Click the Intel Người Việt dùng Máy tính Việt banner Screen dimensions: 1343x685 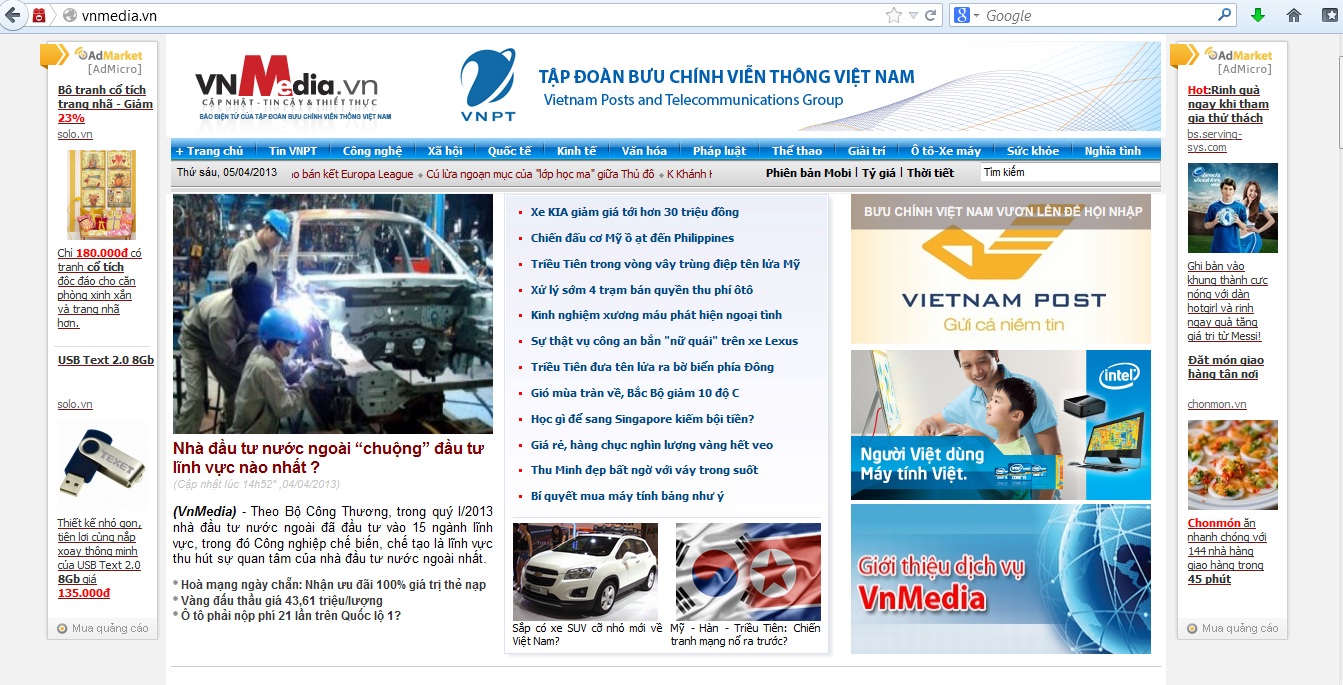point(1001,425)
